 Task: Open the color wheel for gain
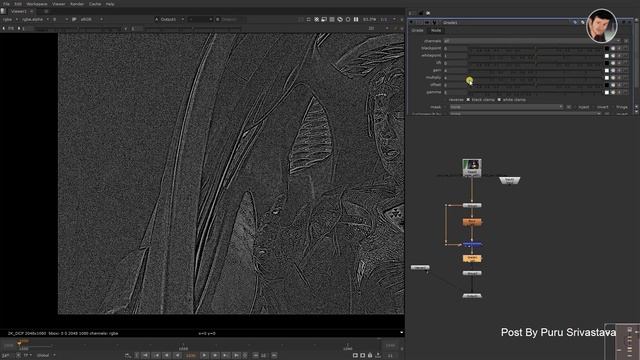click(613, 70)
